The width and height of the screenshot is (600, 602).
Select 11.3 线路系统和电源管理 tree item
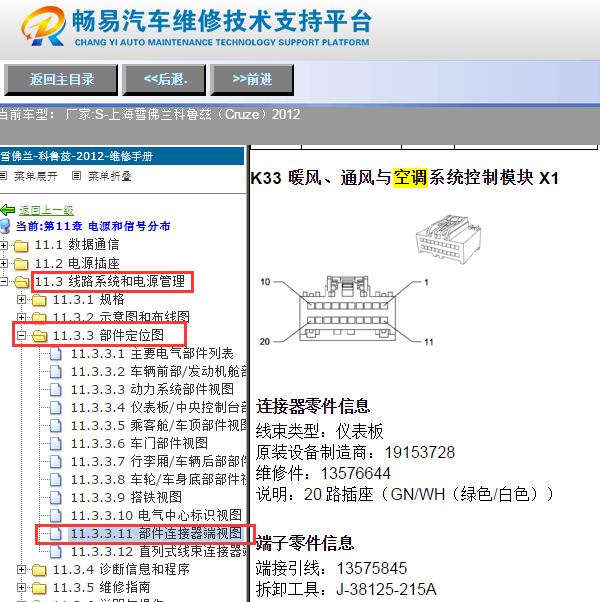110,281
